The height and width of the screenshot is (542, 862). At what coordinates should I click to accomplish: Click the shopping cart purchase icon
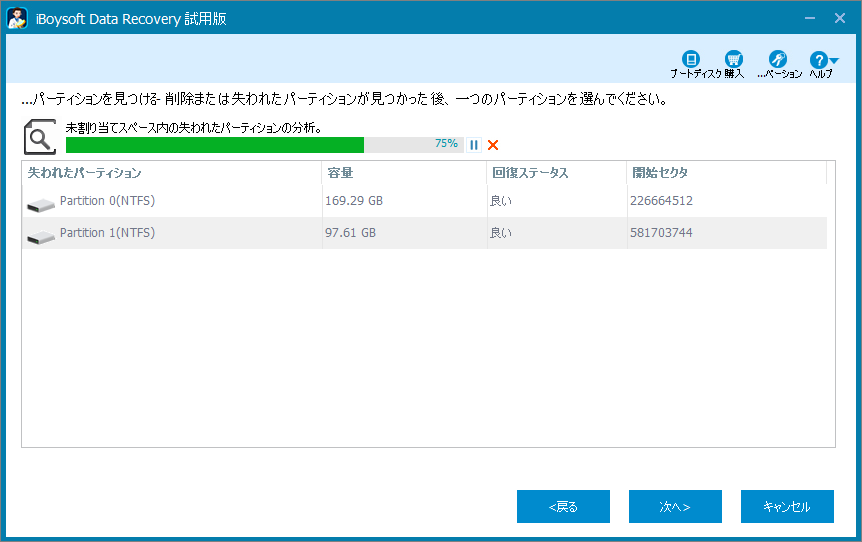click(733, 59)
